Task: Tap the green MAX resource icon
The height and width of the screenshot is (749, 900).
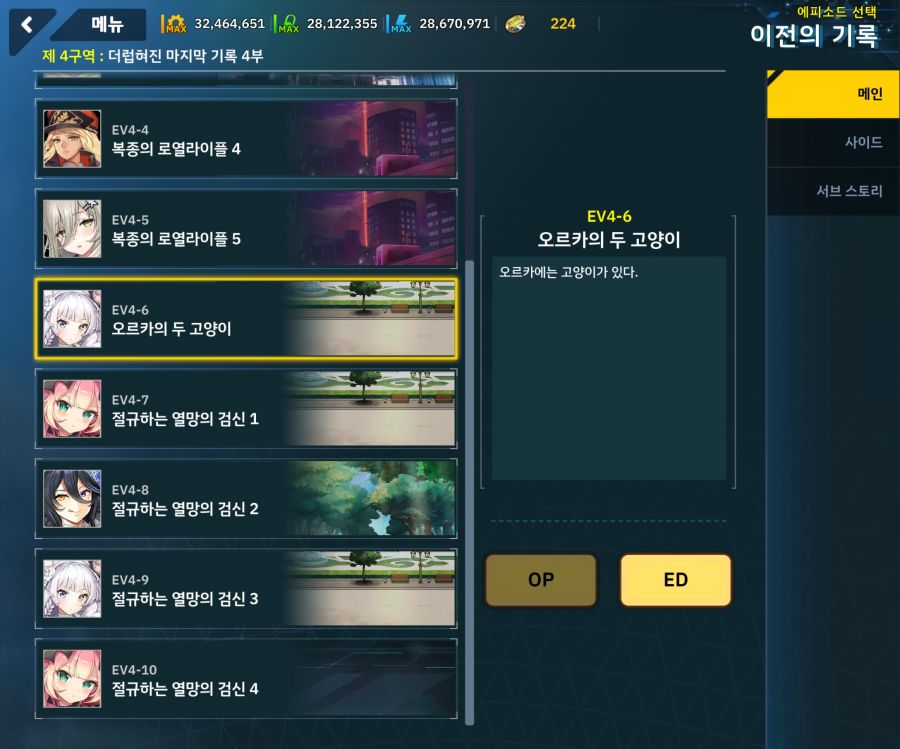Action: 288,24
